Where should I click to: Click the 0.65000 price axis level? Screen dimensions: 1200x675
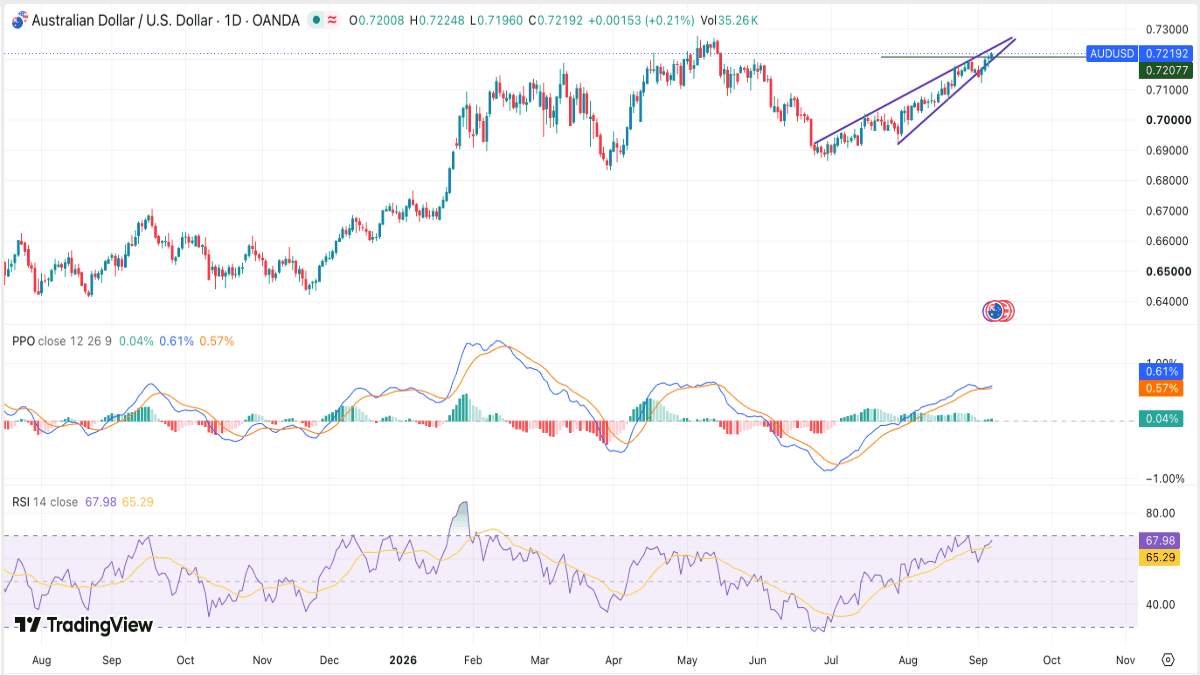(x=1166, y=271)
